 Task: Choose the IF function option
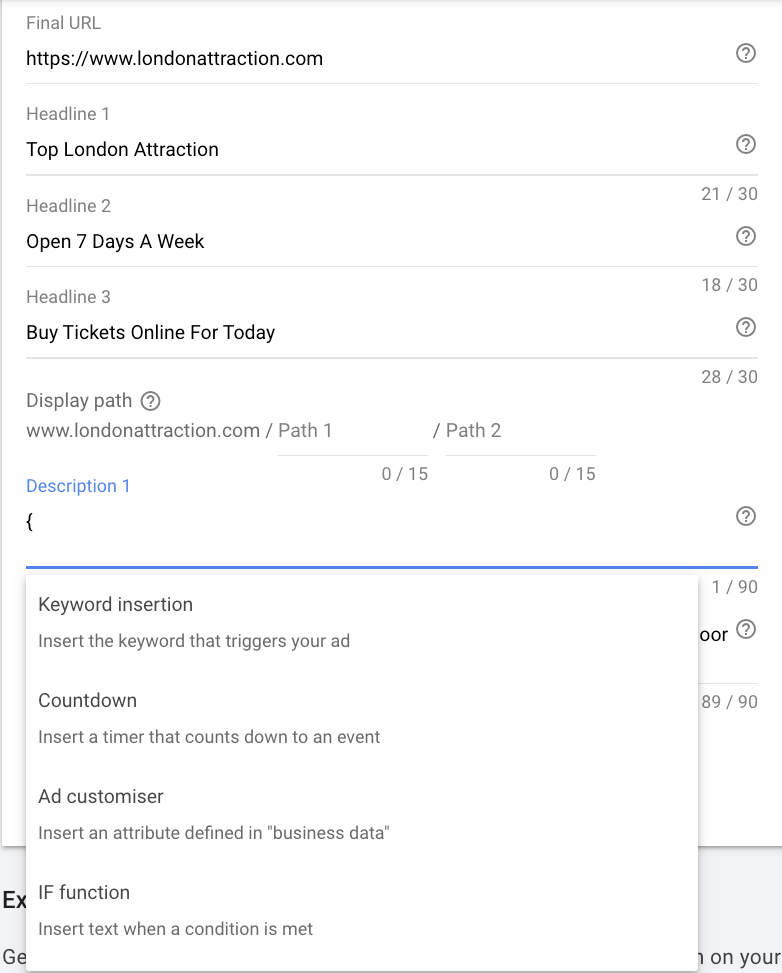[362, 910]
